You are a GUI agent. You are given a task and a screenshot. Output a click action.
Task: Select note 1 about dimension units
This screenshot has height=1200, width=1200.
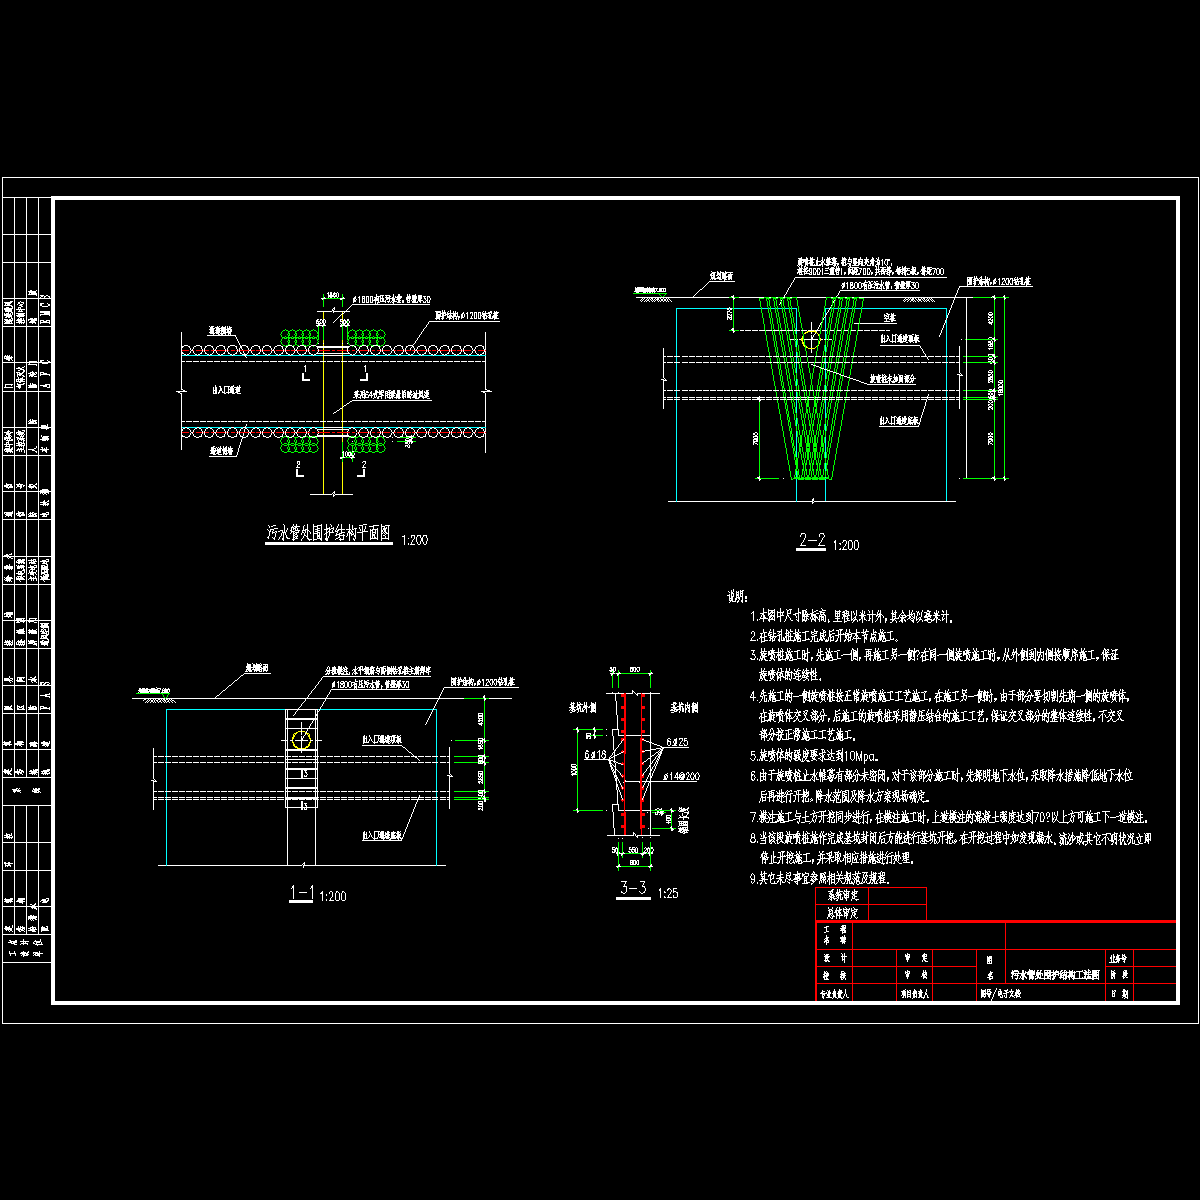(849, 616)
